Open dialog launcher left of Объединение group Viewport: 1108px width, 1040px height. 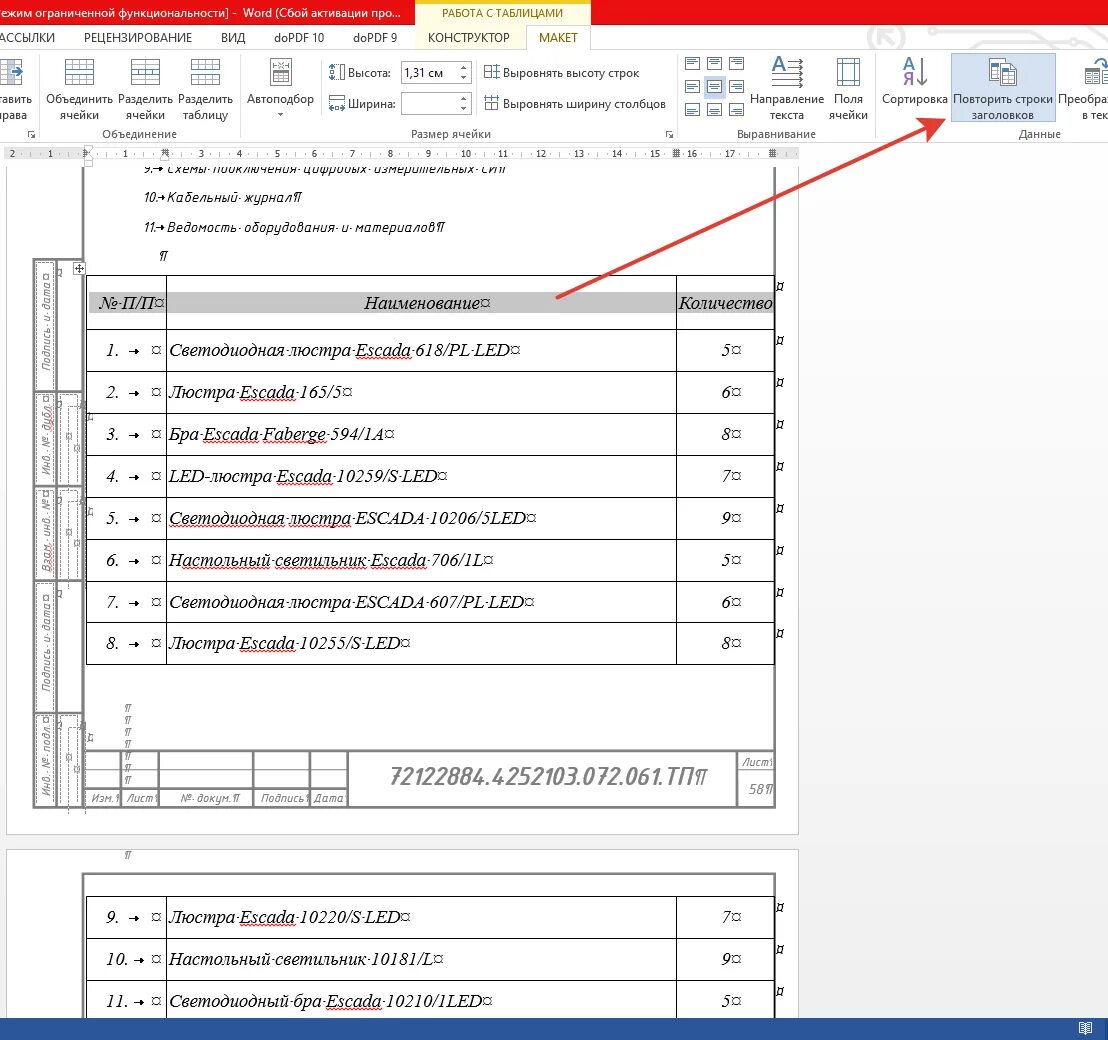tap(31, 134)
